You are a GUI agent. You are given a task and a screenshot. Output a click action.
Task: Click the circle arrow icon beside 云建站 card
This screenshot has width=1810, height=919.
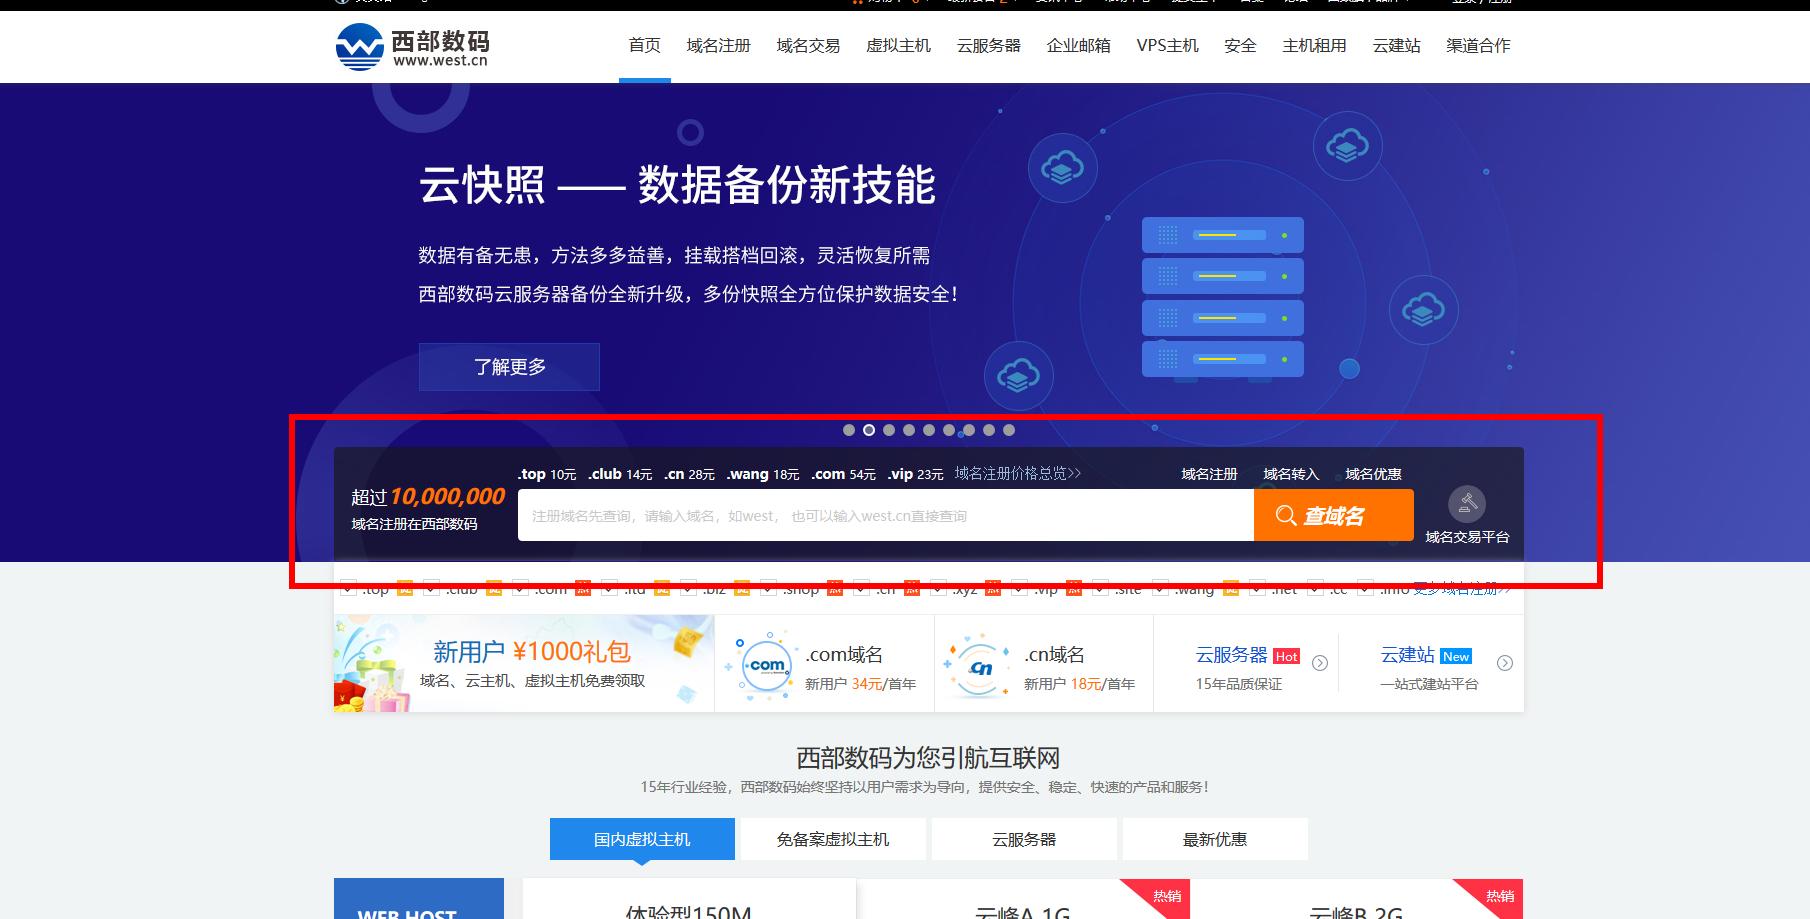tap(1504, 663)
